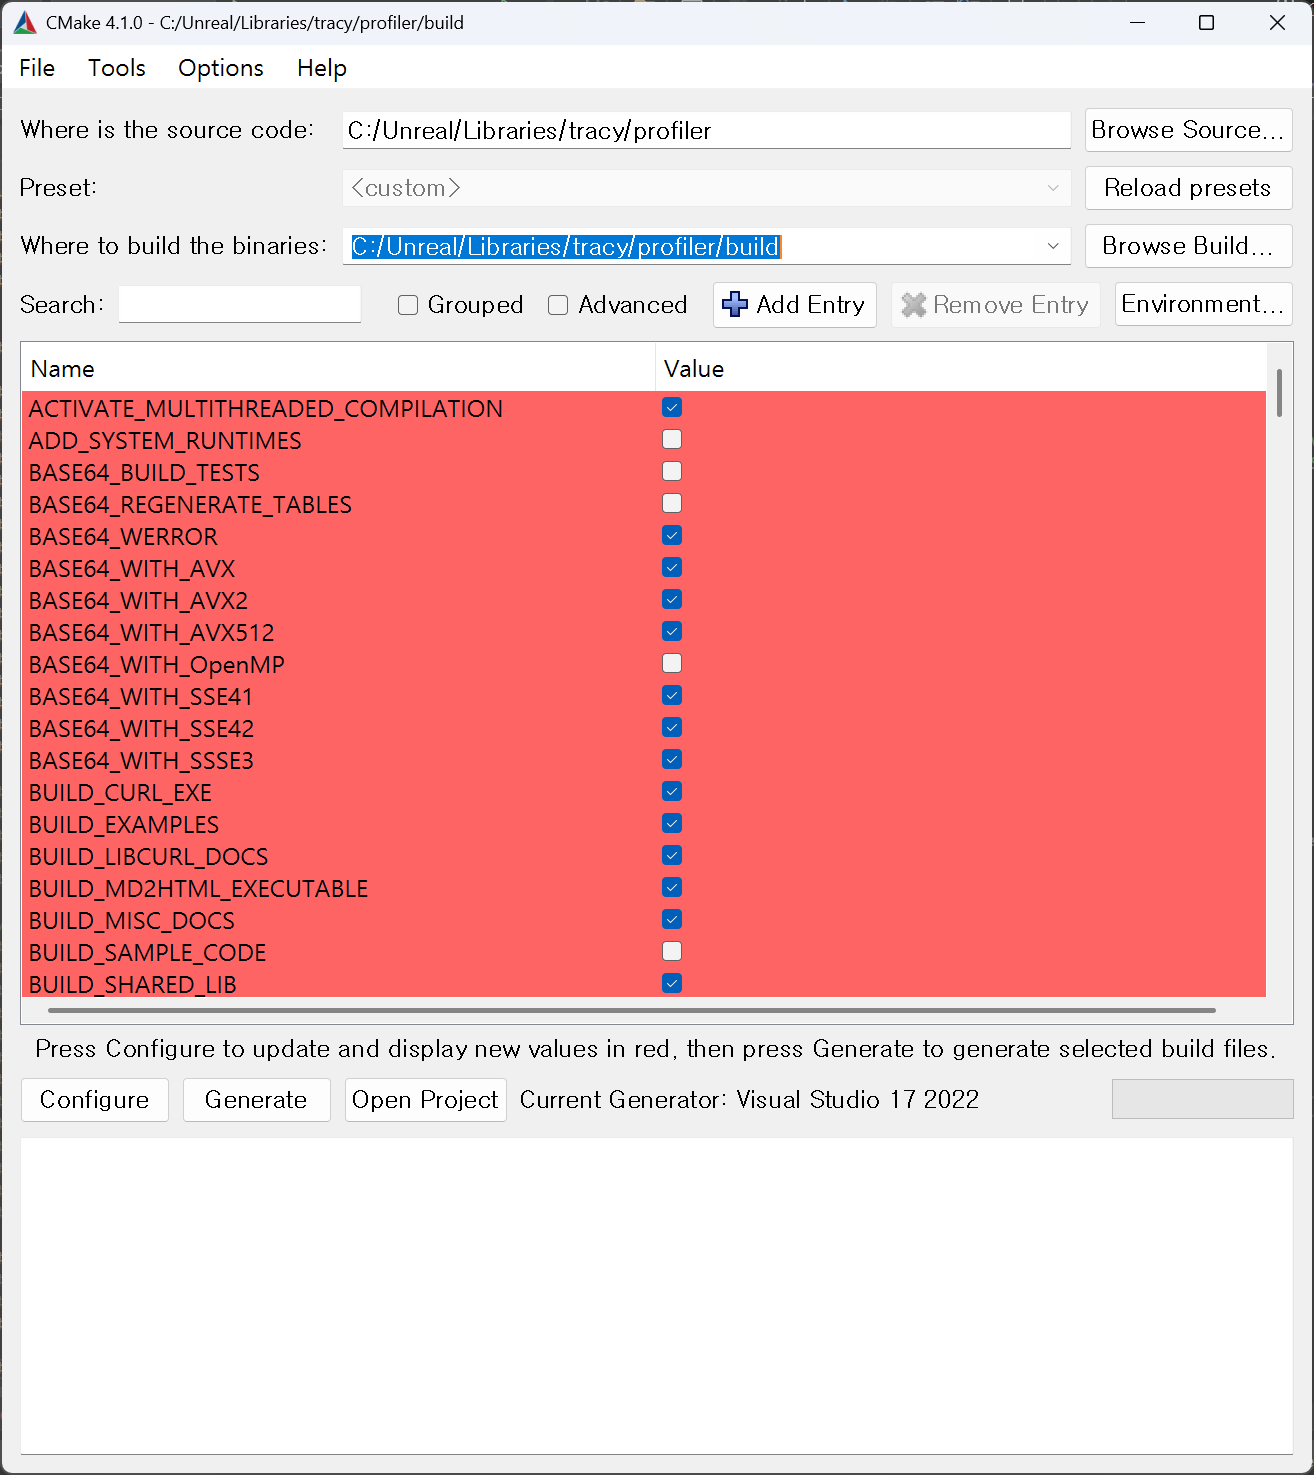Check BASE64_REGENERATE_TABLES value box
Image resolution: width=1314 pixels, height=1475 pixels.
click(672, 504)
